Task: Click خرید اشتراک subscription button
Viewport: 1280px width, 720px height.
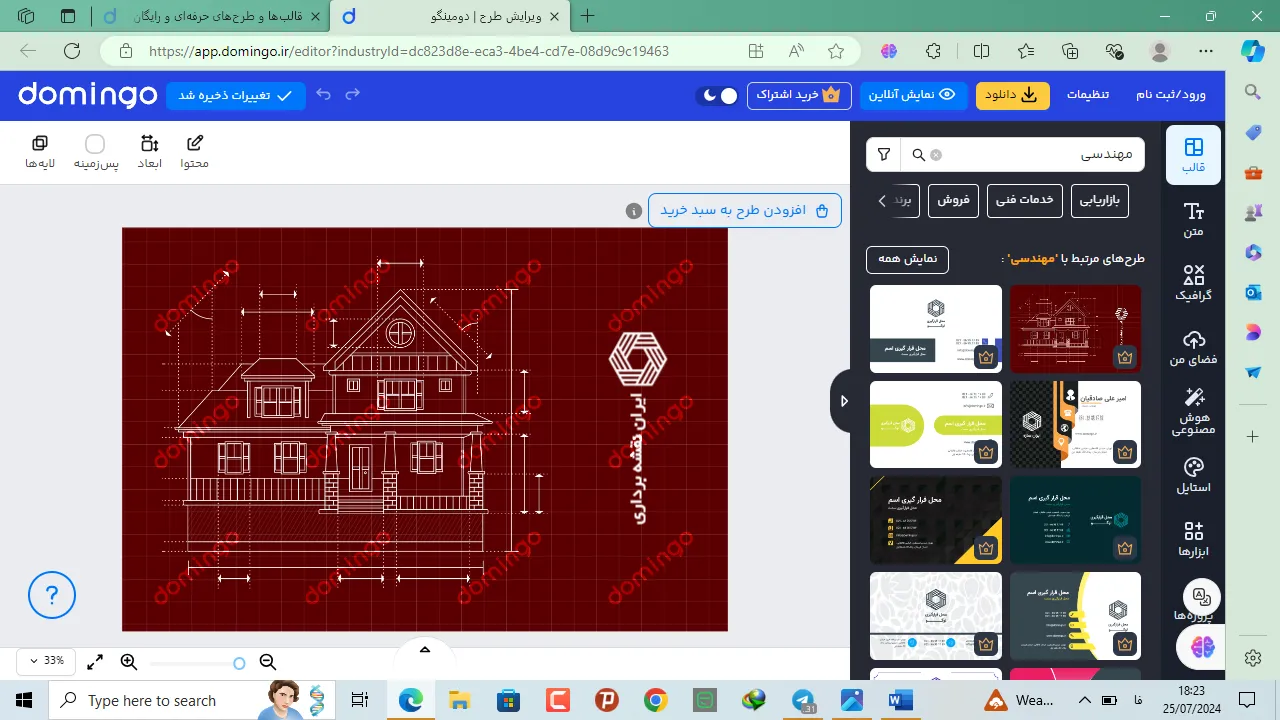Action: click(x=799, y=95)
